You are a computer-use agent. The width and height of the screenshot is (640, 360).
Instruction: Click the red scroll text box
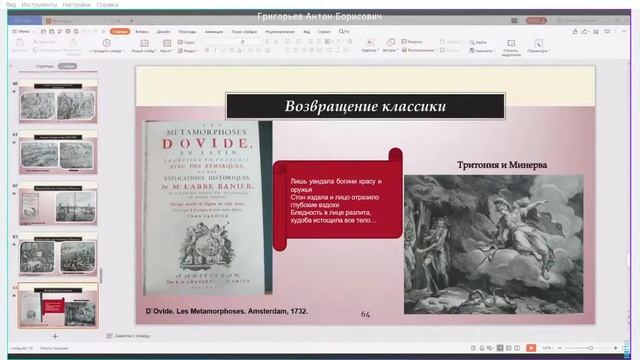tap(338, 200)
